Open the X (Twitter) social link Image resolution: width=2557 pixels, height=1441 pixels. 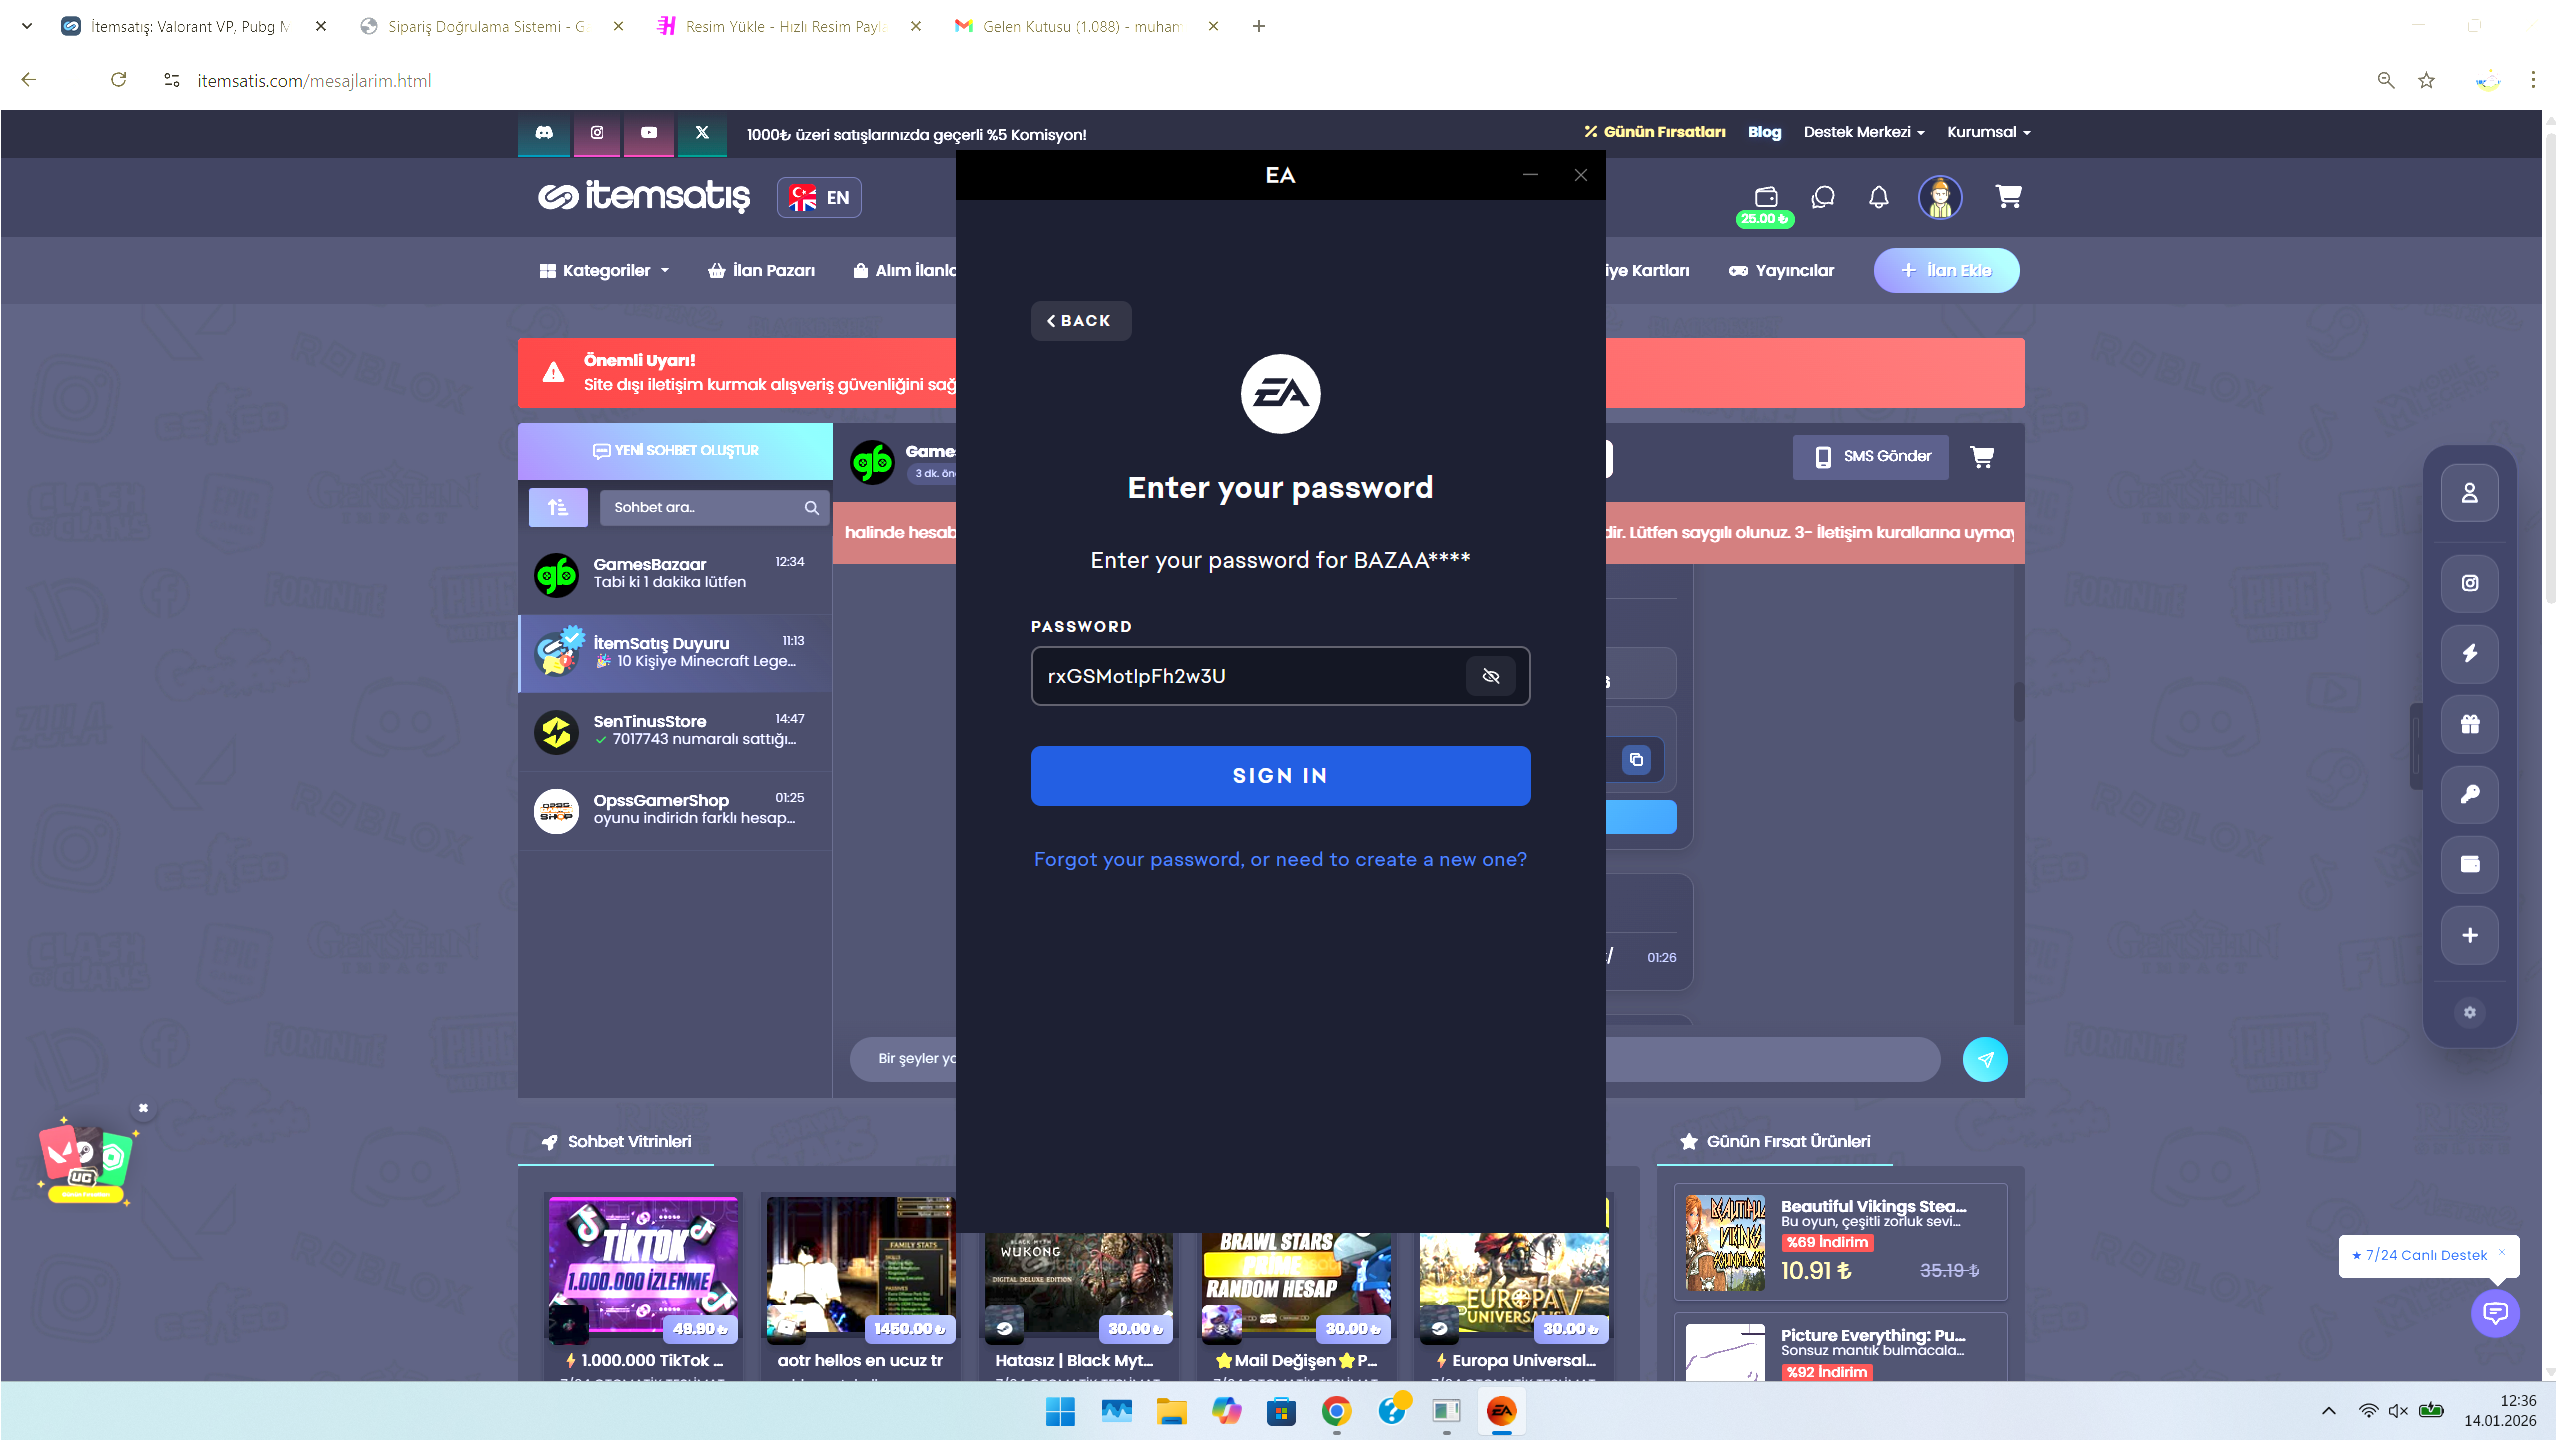point(702,133)
